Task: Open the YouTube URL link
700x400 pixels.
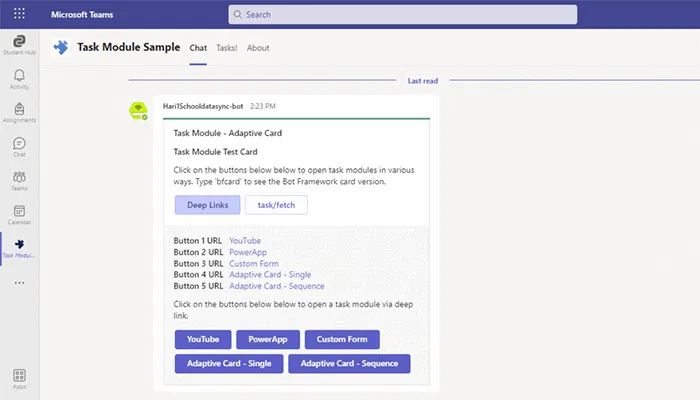Action: point(245,241)
